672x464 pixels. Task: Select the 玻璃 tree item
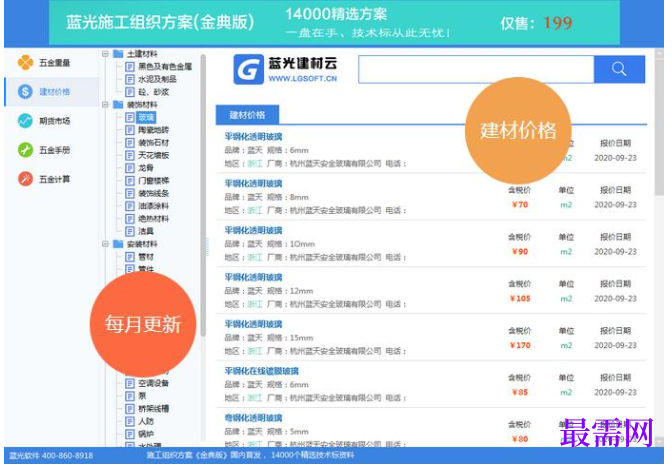pos(146,117)
